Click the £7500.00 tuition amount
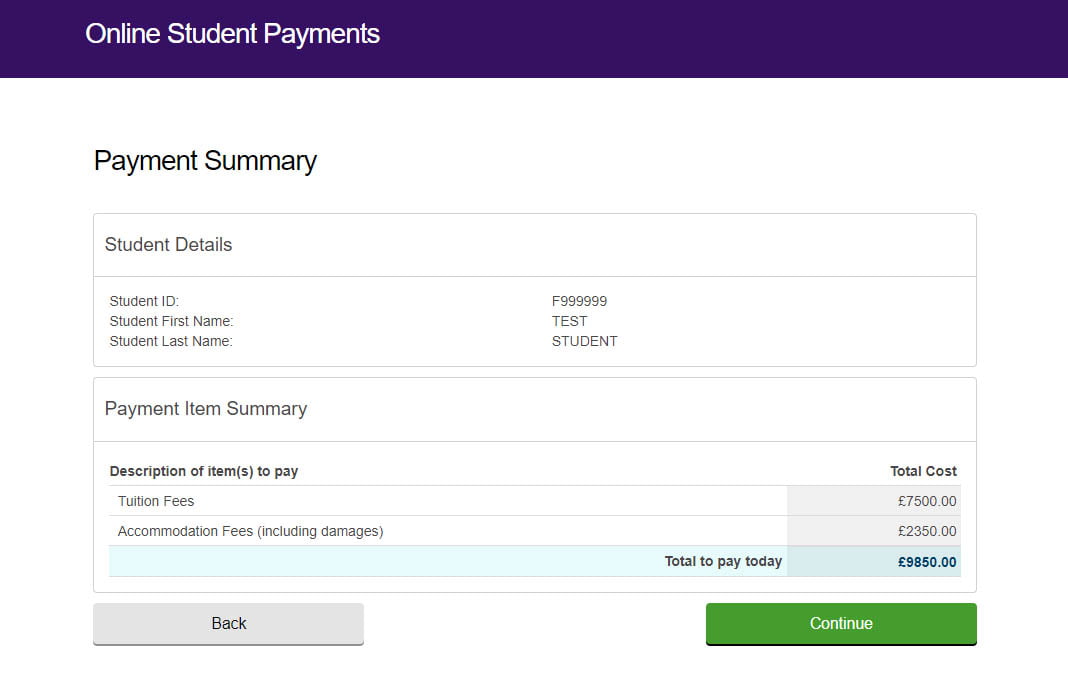Image resolution: width=1068 pixels, height=699 pixels. click(x=927, y=501)
